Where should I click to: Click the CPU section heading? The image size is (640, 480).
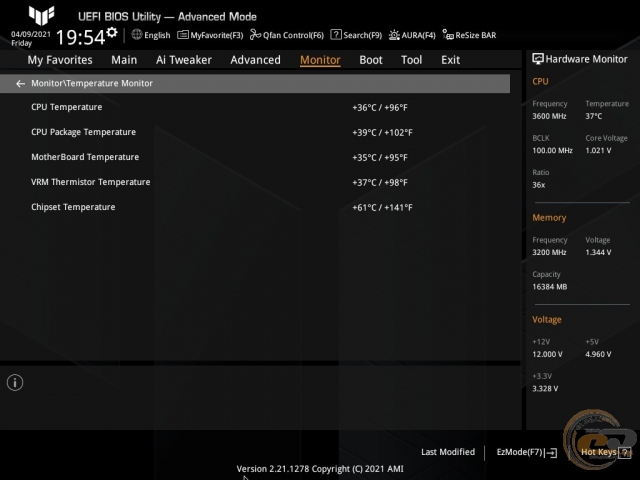540,82
